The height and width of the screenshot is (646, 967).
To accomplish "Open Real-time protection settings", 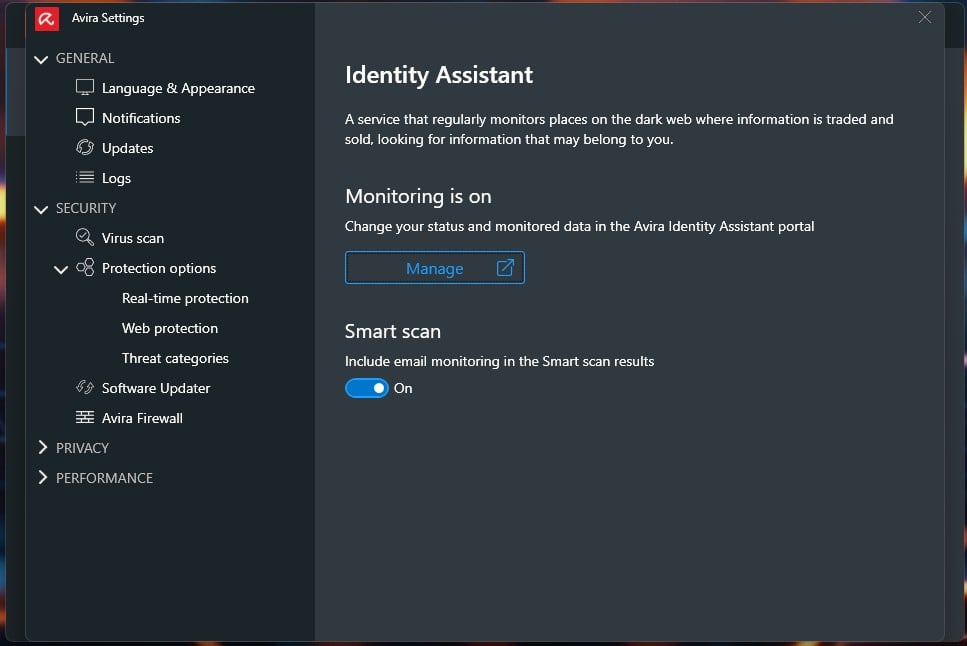I will pos(185,298).
